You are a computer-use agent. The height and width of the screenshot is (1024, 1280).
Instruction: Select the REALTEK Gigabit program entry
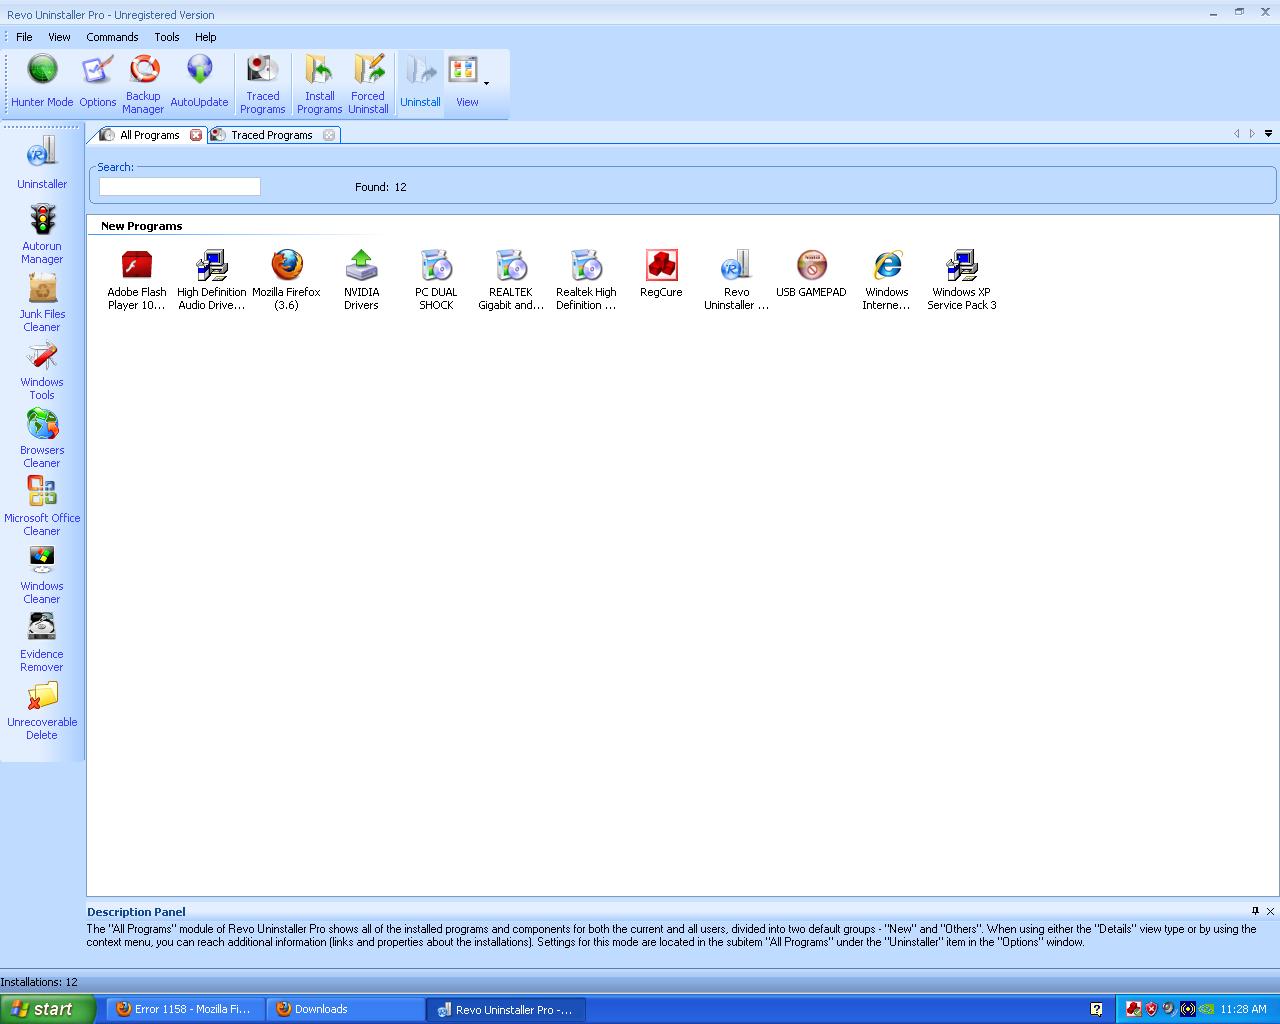(x=511, y=280)
